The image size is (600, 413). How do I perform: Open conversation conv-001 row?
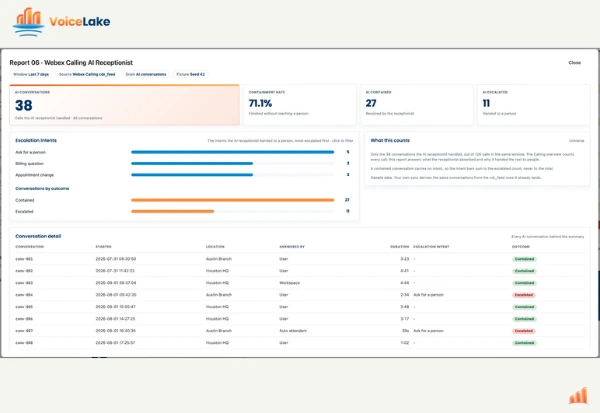300,259
